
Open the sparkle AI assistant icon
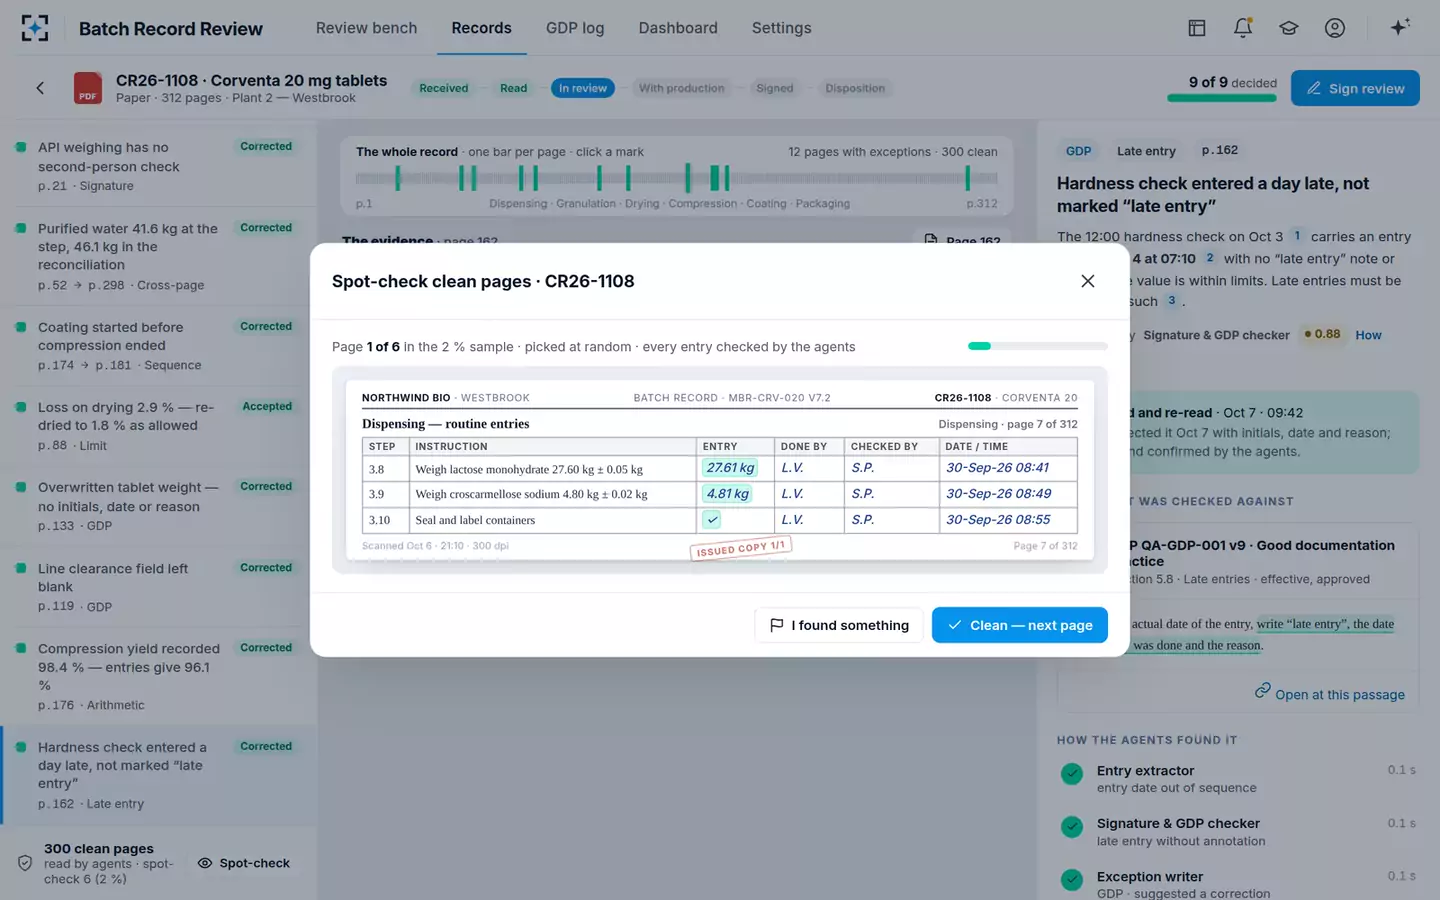(x=1400, y=27)
